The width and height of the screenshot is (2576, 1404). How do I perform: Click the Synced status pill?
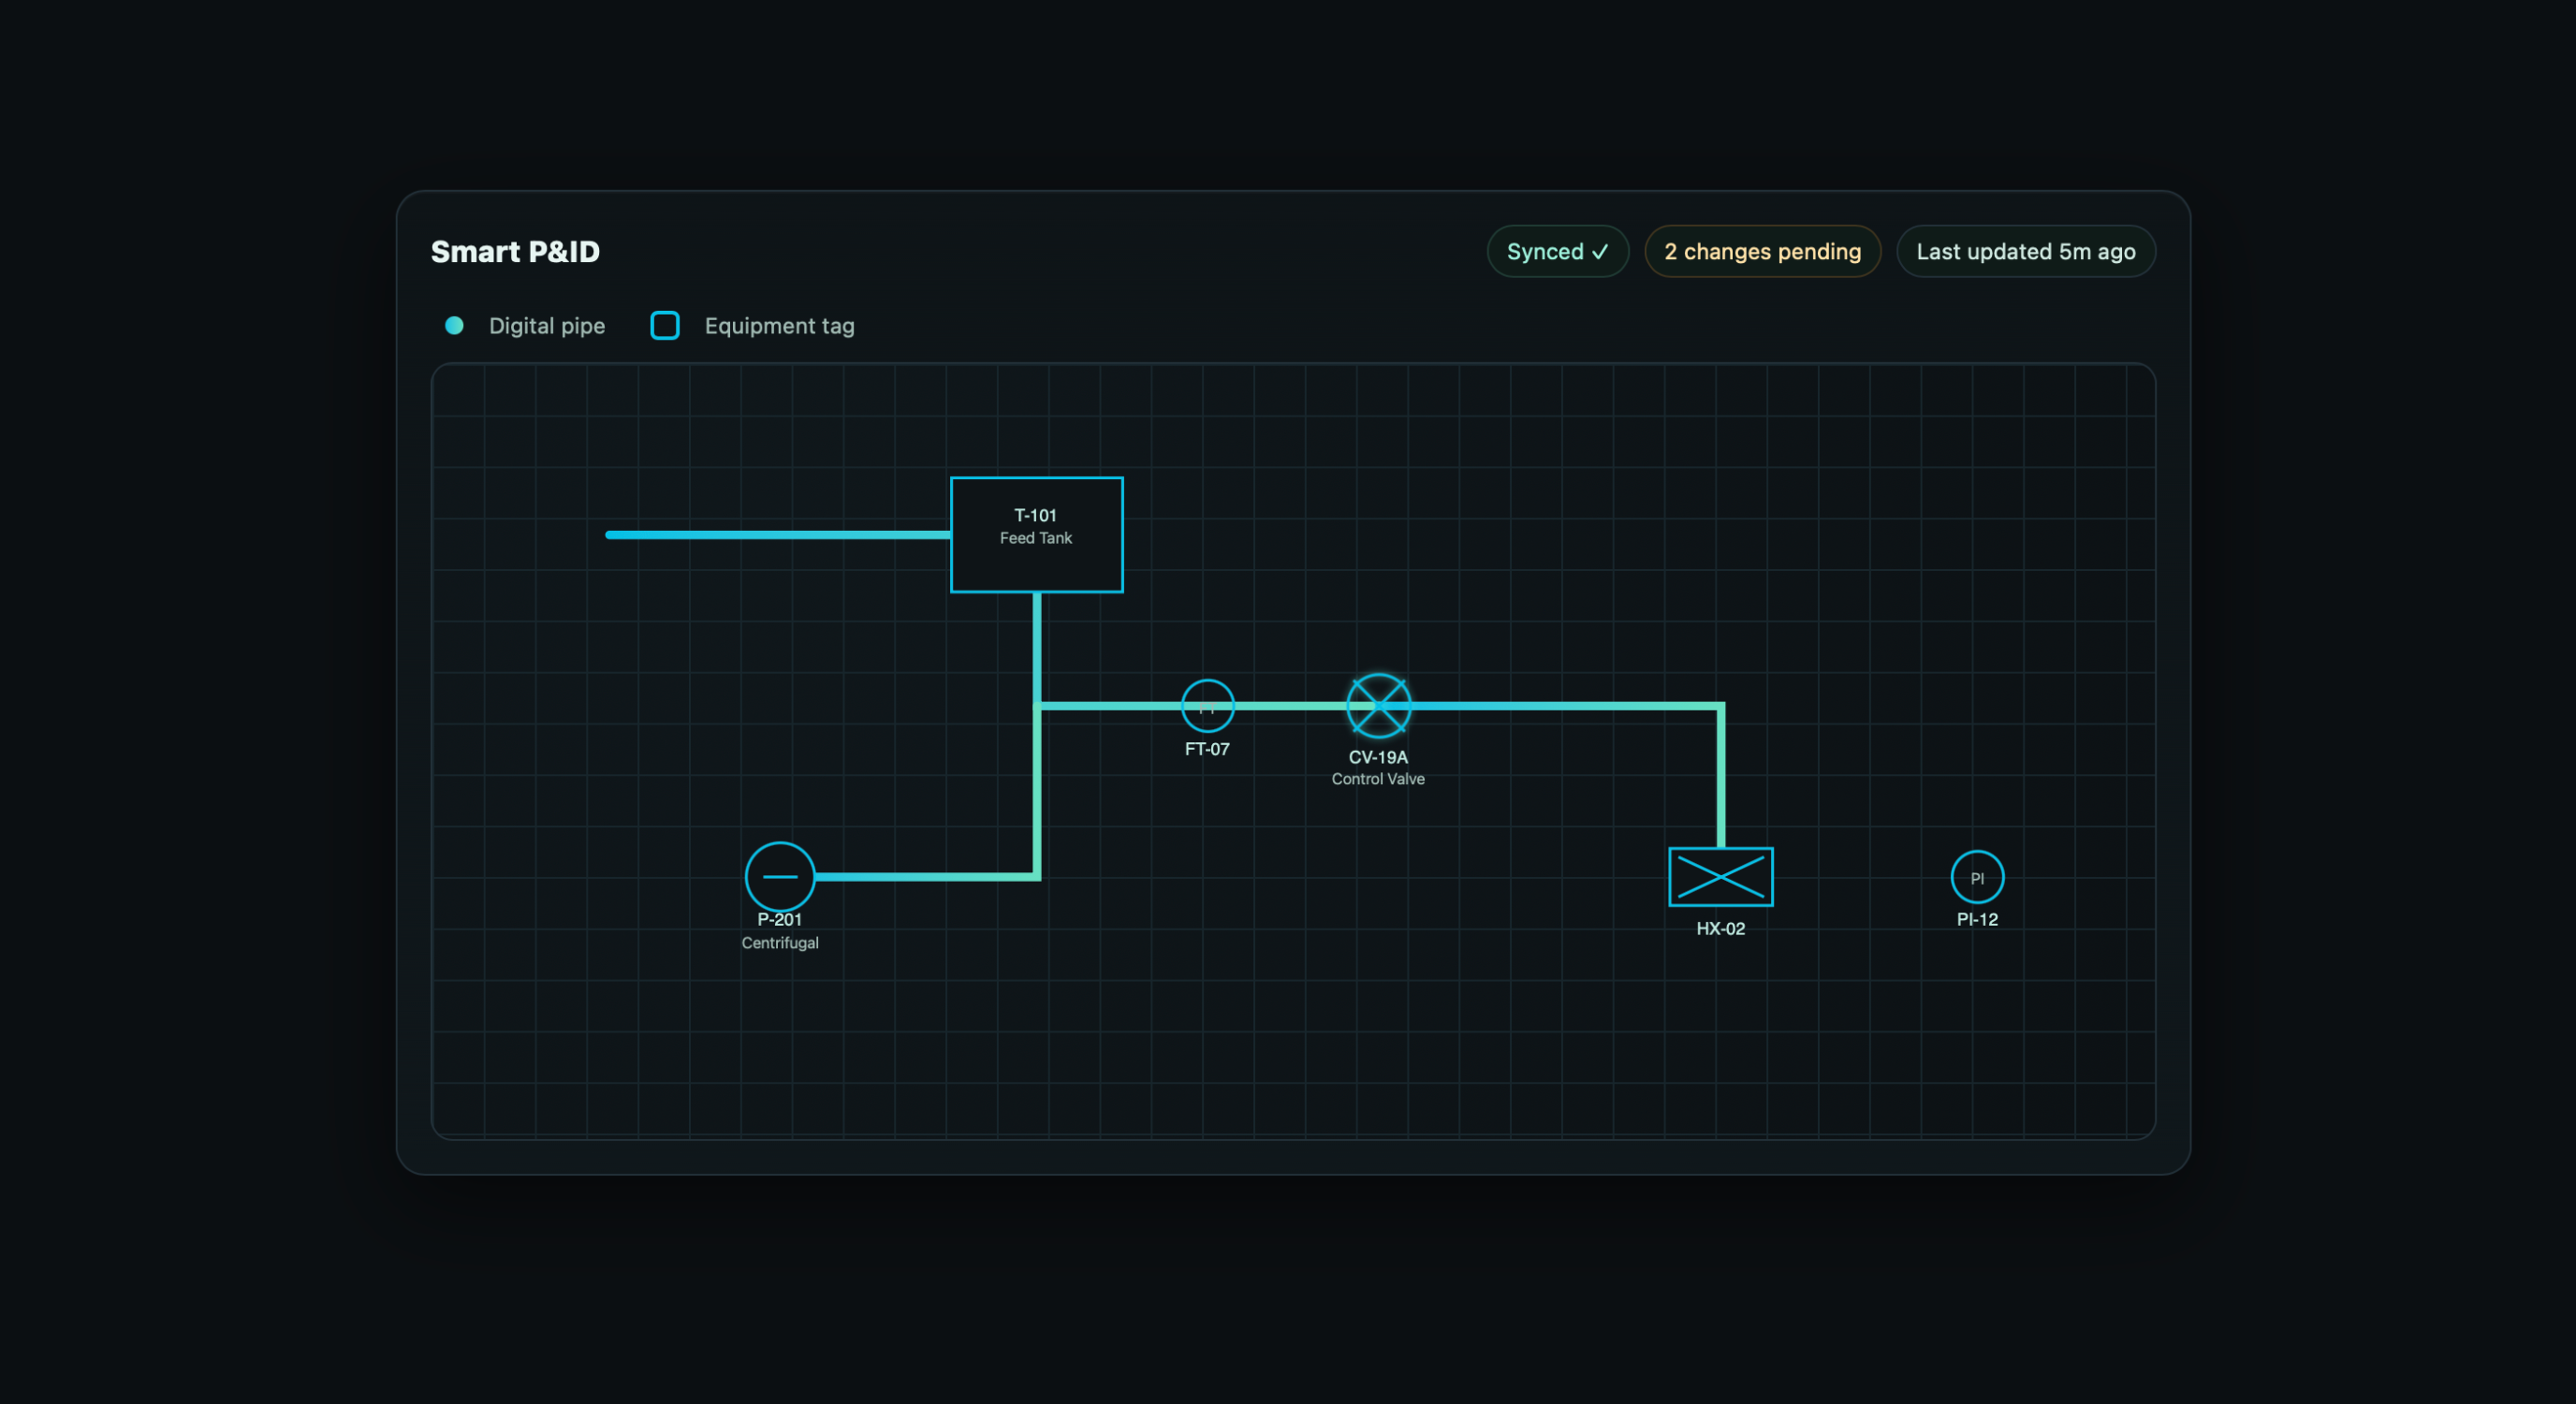[x=1558, y=251]
